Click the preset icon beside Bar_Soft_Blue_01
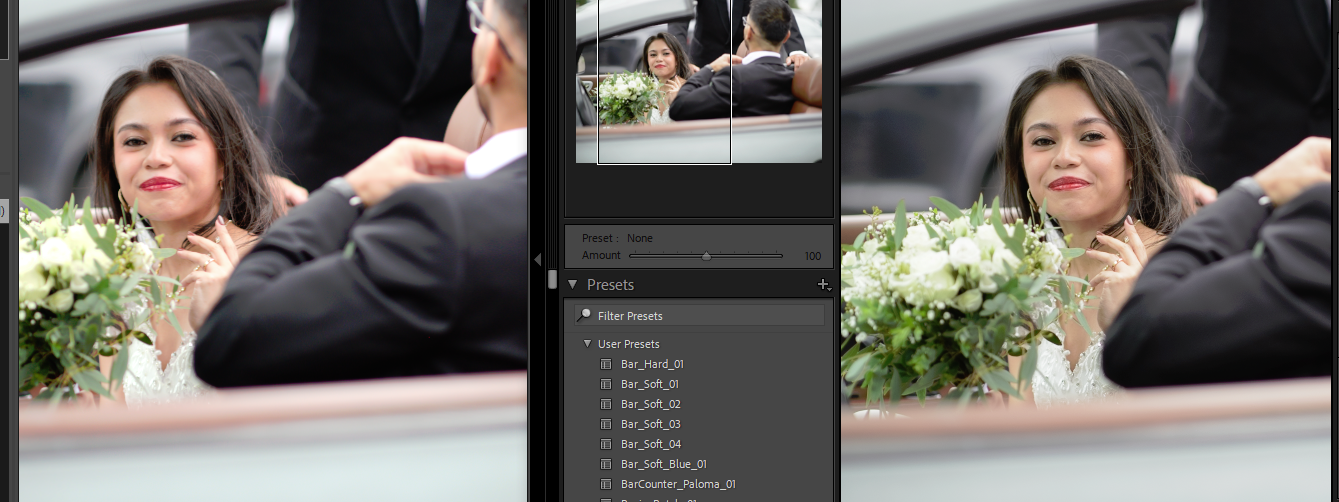 [x=606, y=464]
